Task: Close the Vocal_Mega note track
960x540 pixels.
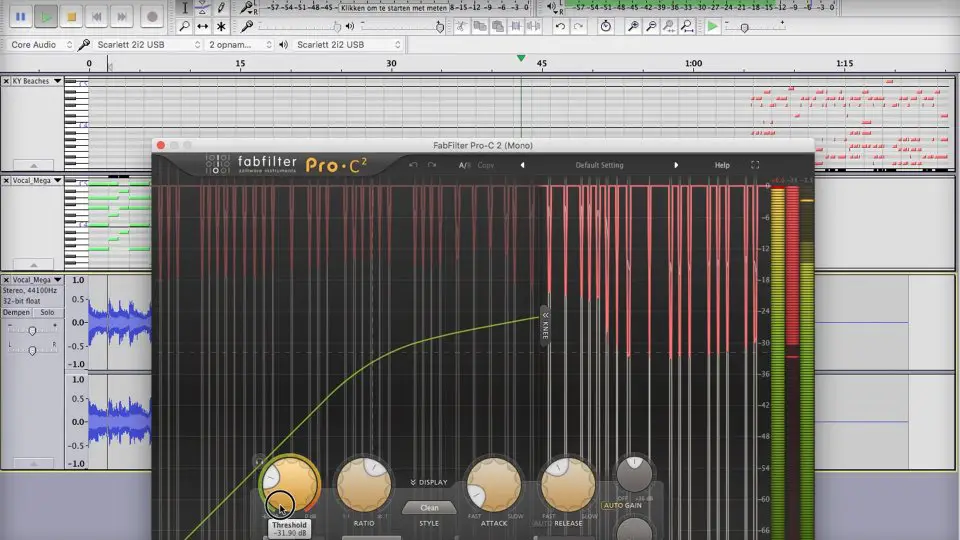Action: point(6,181)
